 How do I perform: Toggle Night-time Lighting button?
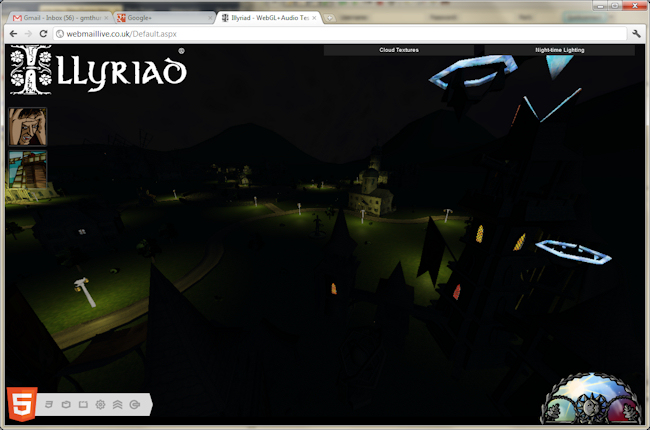pyautogui.click(x=560, y=50)
